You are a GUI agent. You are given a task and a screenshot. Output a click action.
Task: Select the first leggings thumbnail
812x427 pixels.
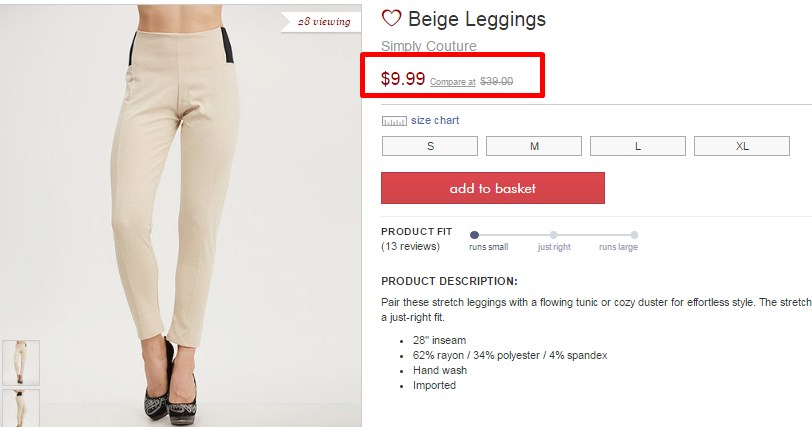(x=21, y=362)
